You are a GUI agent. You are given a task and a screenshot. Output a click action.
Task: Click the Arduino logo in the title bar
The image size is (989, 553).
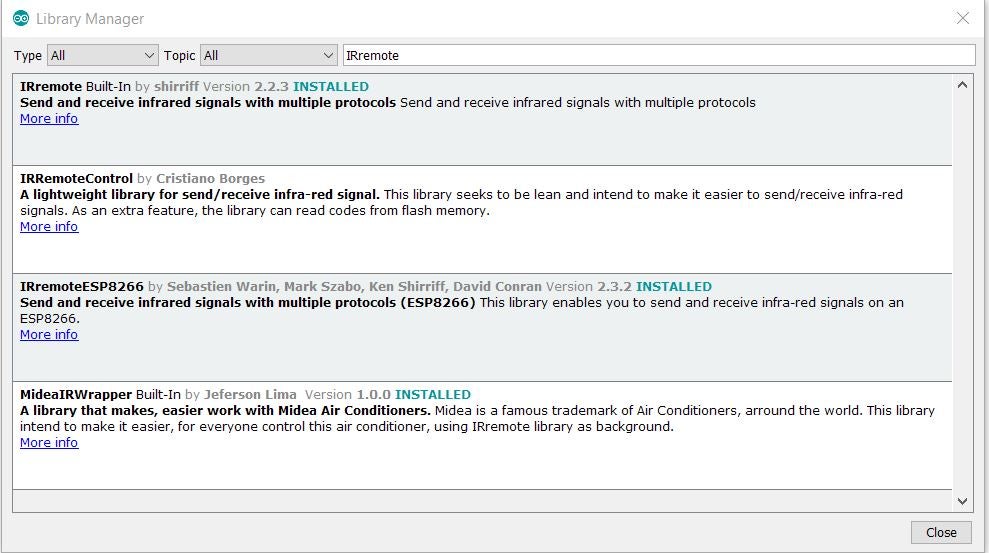coord(21,18)
